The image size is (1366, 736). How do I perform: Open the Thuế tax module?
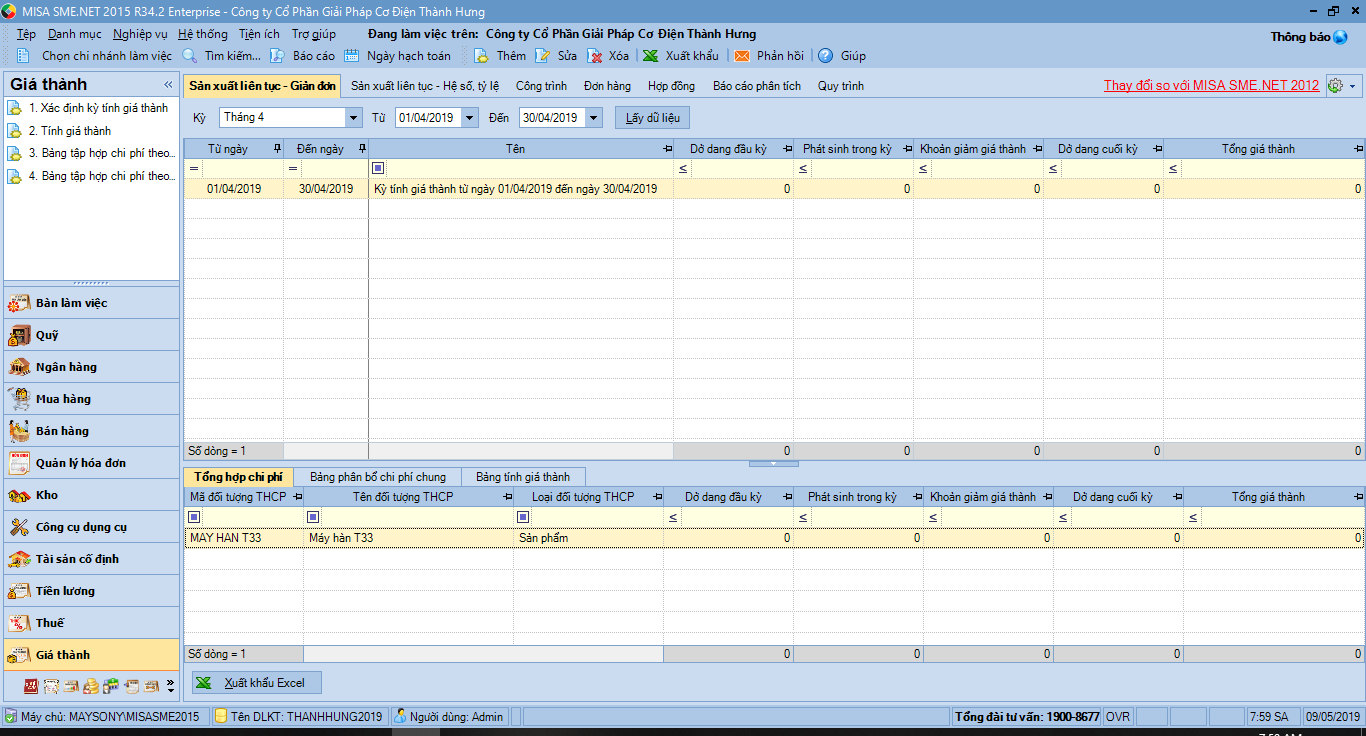pyautogui.click(x=91, y=623)
